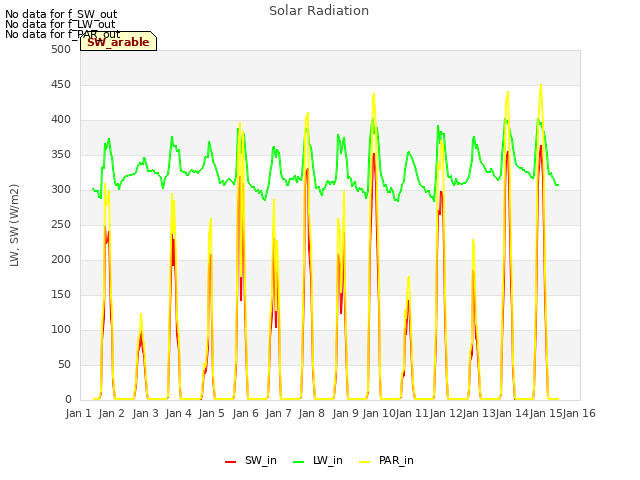
Task: Click the Jan 5 x-axis label
Action: 212,413
